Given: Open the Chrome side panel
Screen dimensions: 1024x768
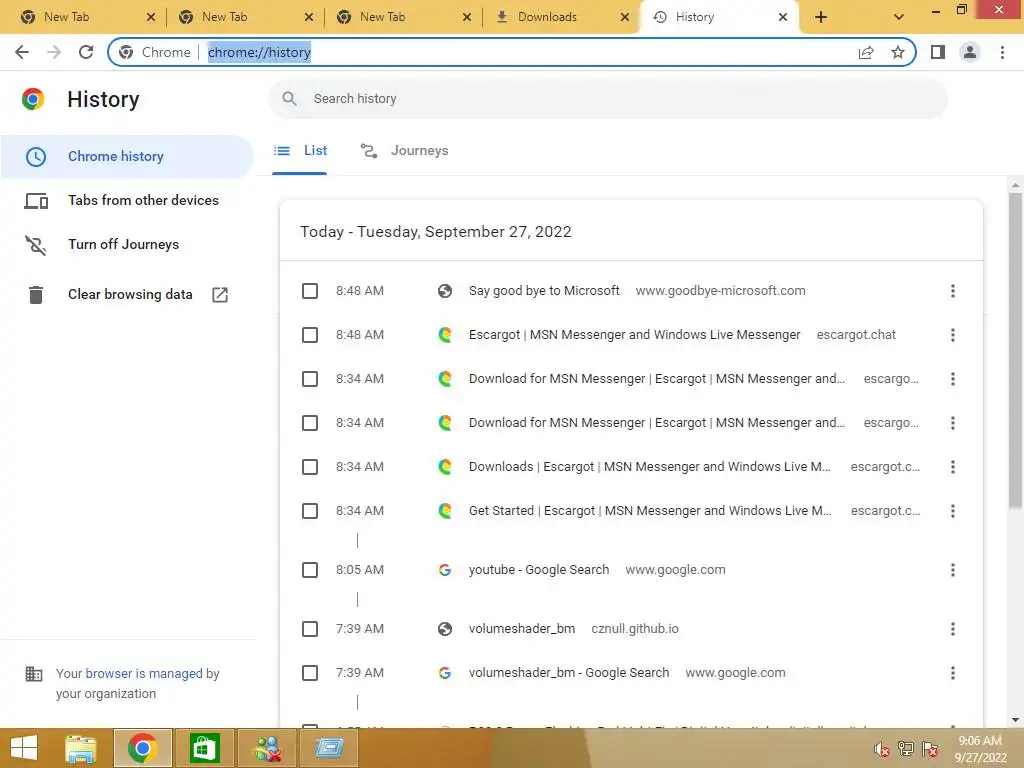Looking at the screenshot, I should coord(938,52).
